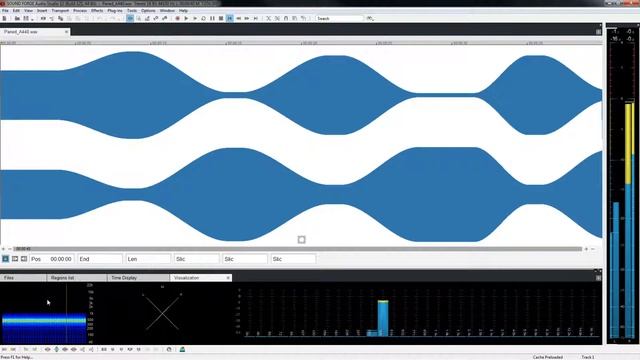Open the Help menu

click(183, 11)
